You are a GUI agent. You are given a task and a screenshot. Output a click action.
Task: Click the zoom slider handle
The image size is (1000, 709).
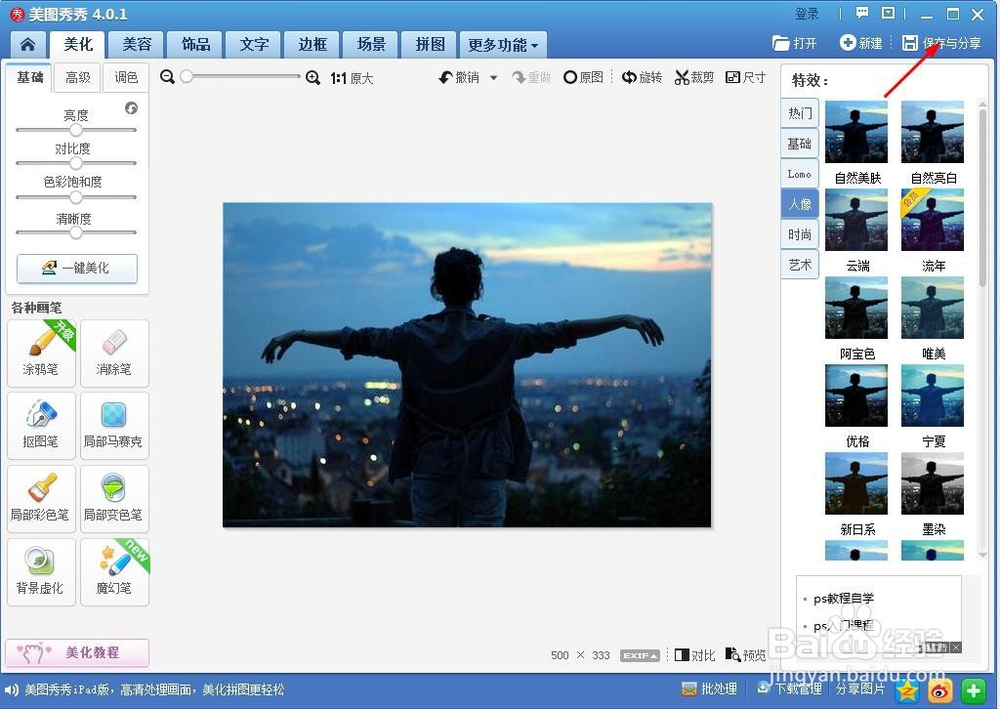(x=187, y=77)
